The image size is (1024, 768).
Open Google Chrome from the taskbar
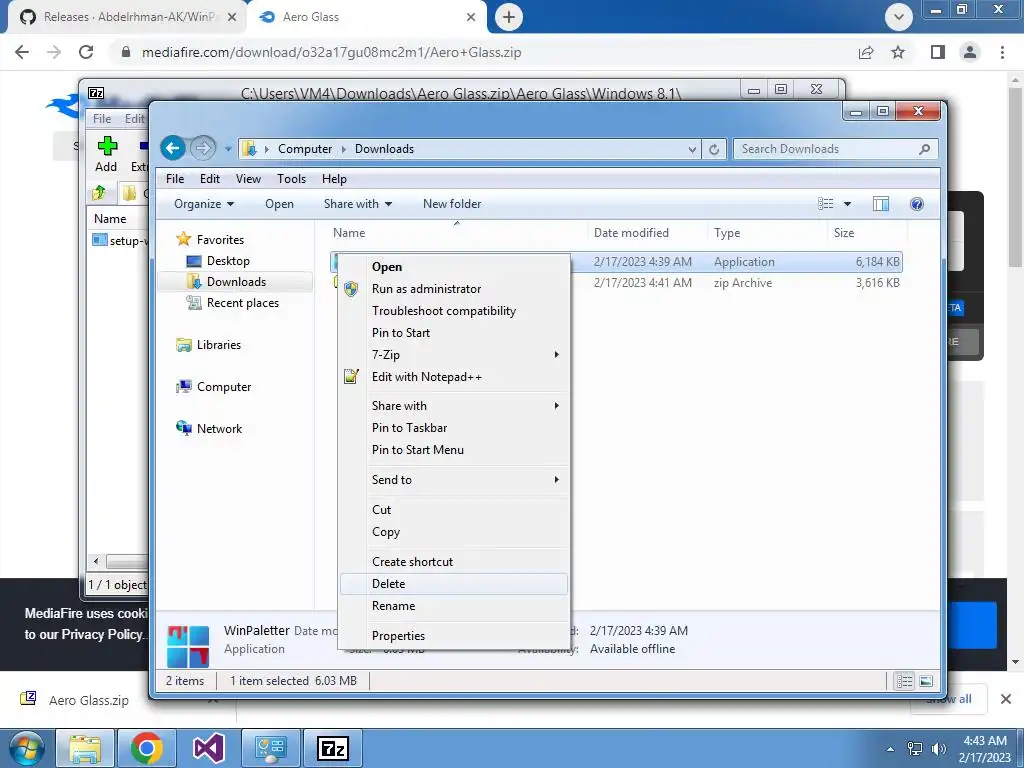[x=146, y=748]
